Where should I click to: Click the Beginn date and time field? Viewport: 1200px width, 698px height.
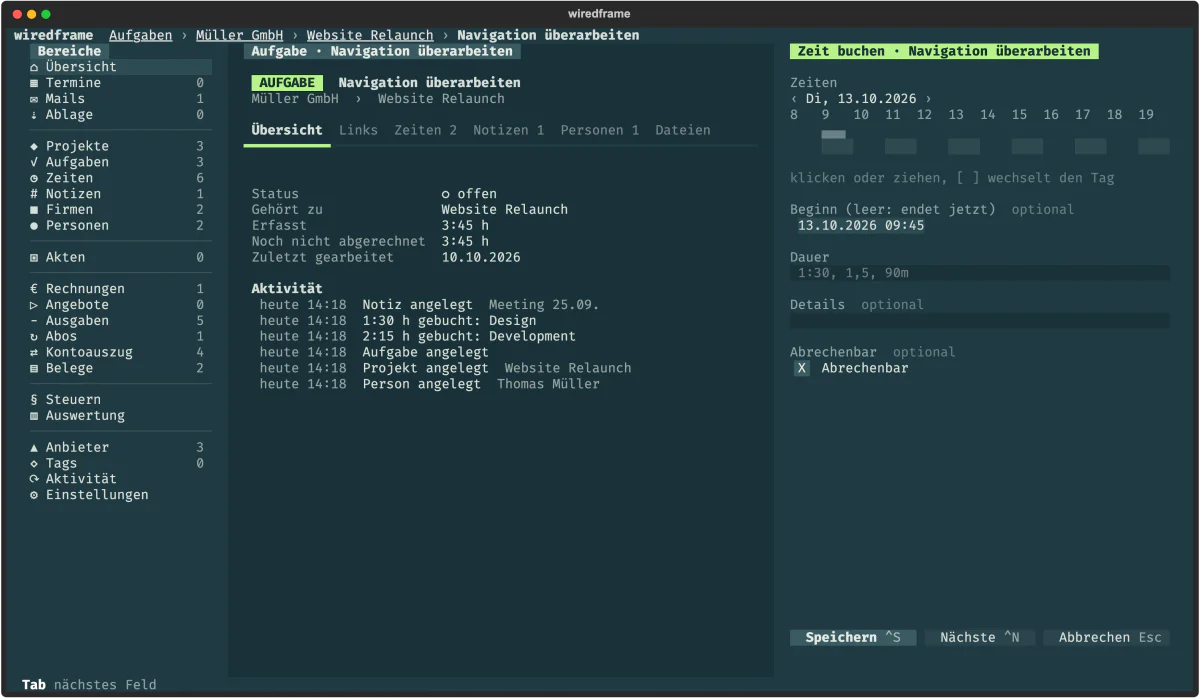pyautogui.click(x=861, y=226)
